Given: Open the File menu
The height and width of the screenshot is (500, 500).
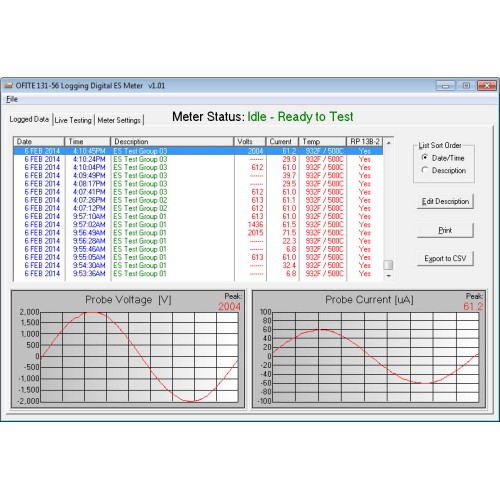Looking at the screenshot, I should coord(12,99).
